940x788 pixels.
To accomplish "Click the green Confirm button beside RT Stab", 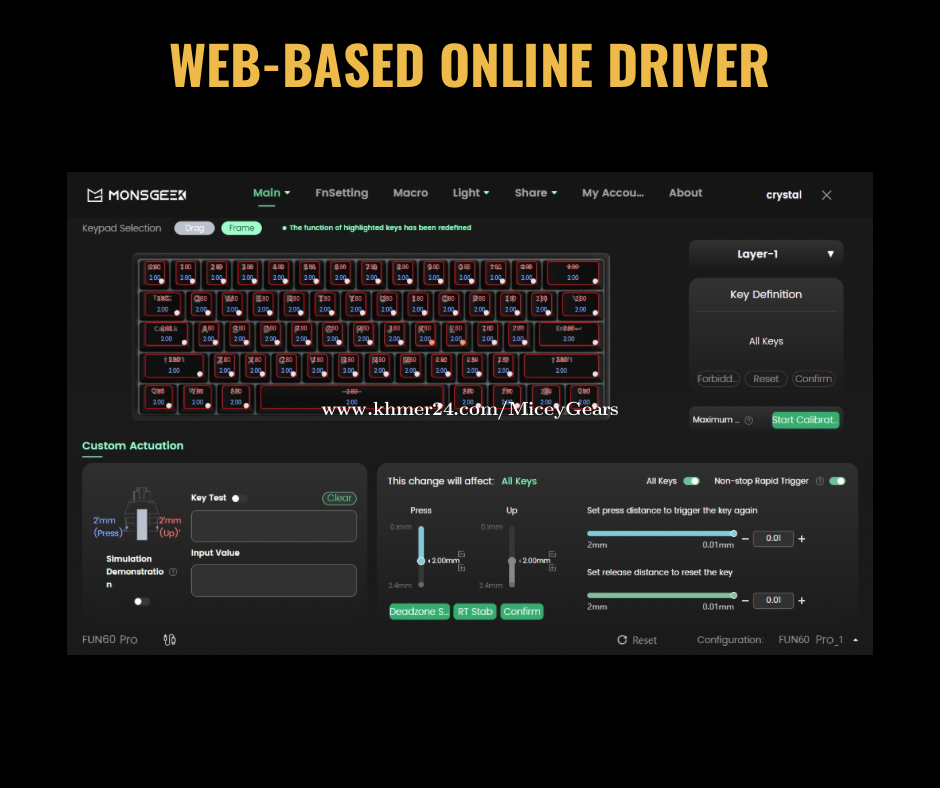I will pyautogui.click(x=522, y=612).
